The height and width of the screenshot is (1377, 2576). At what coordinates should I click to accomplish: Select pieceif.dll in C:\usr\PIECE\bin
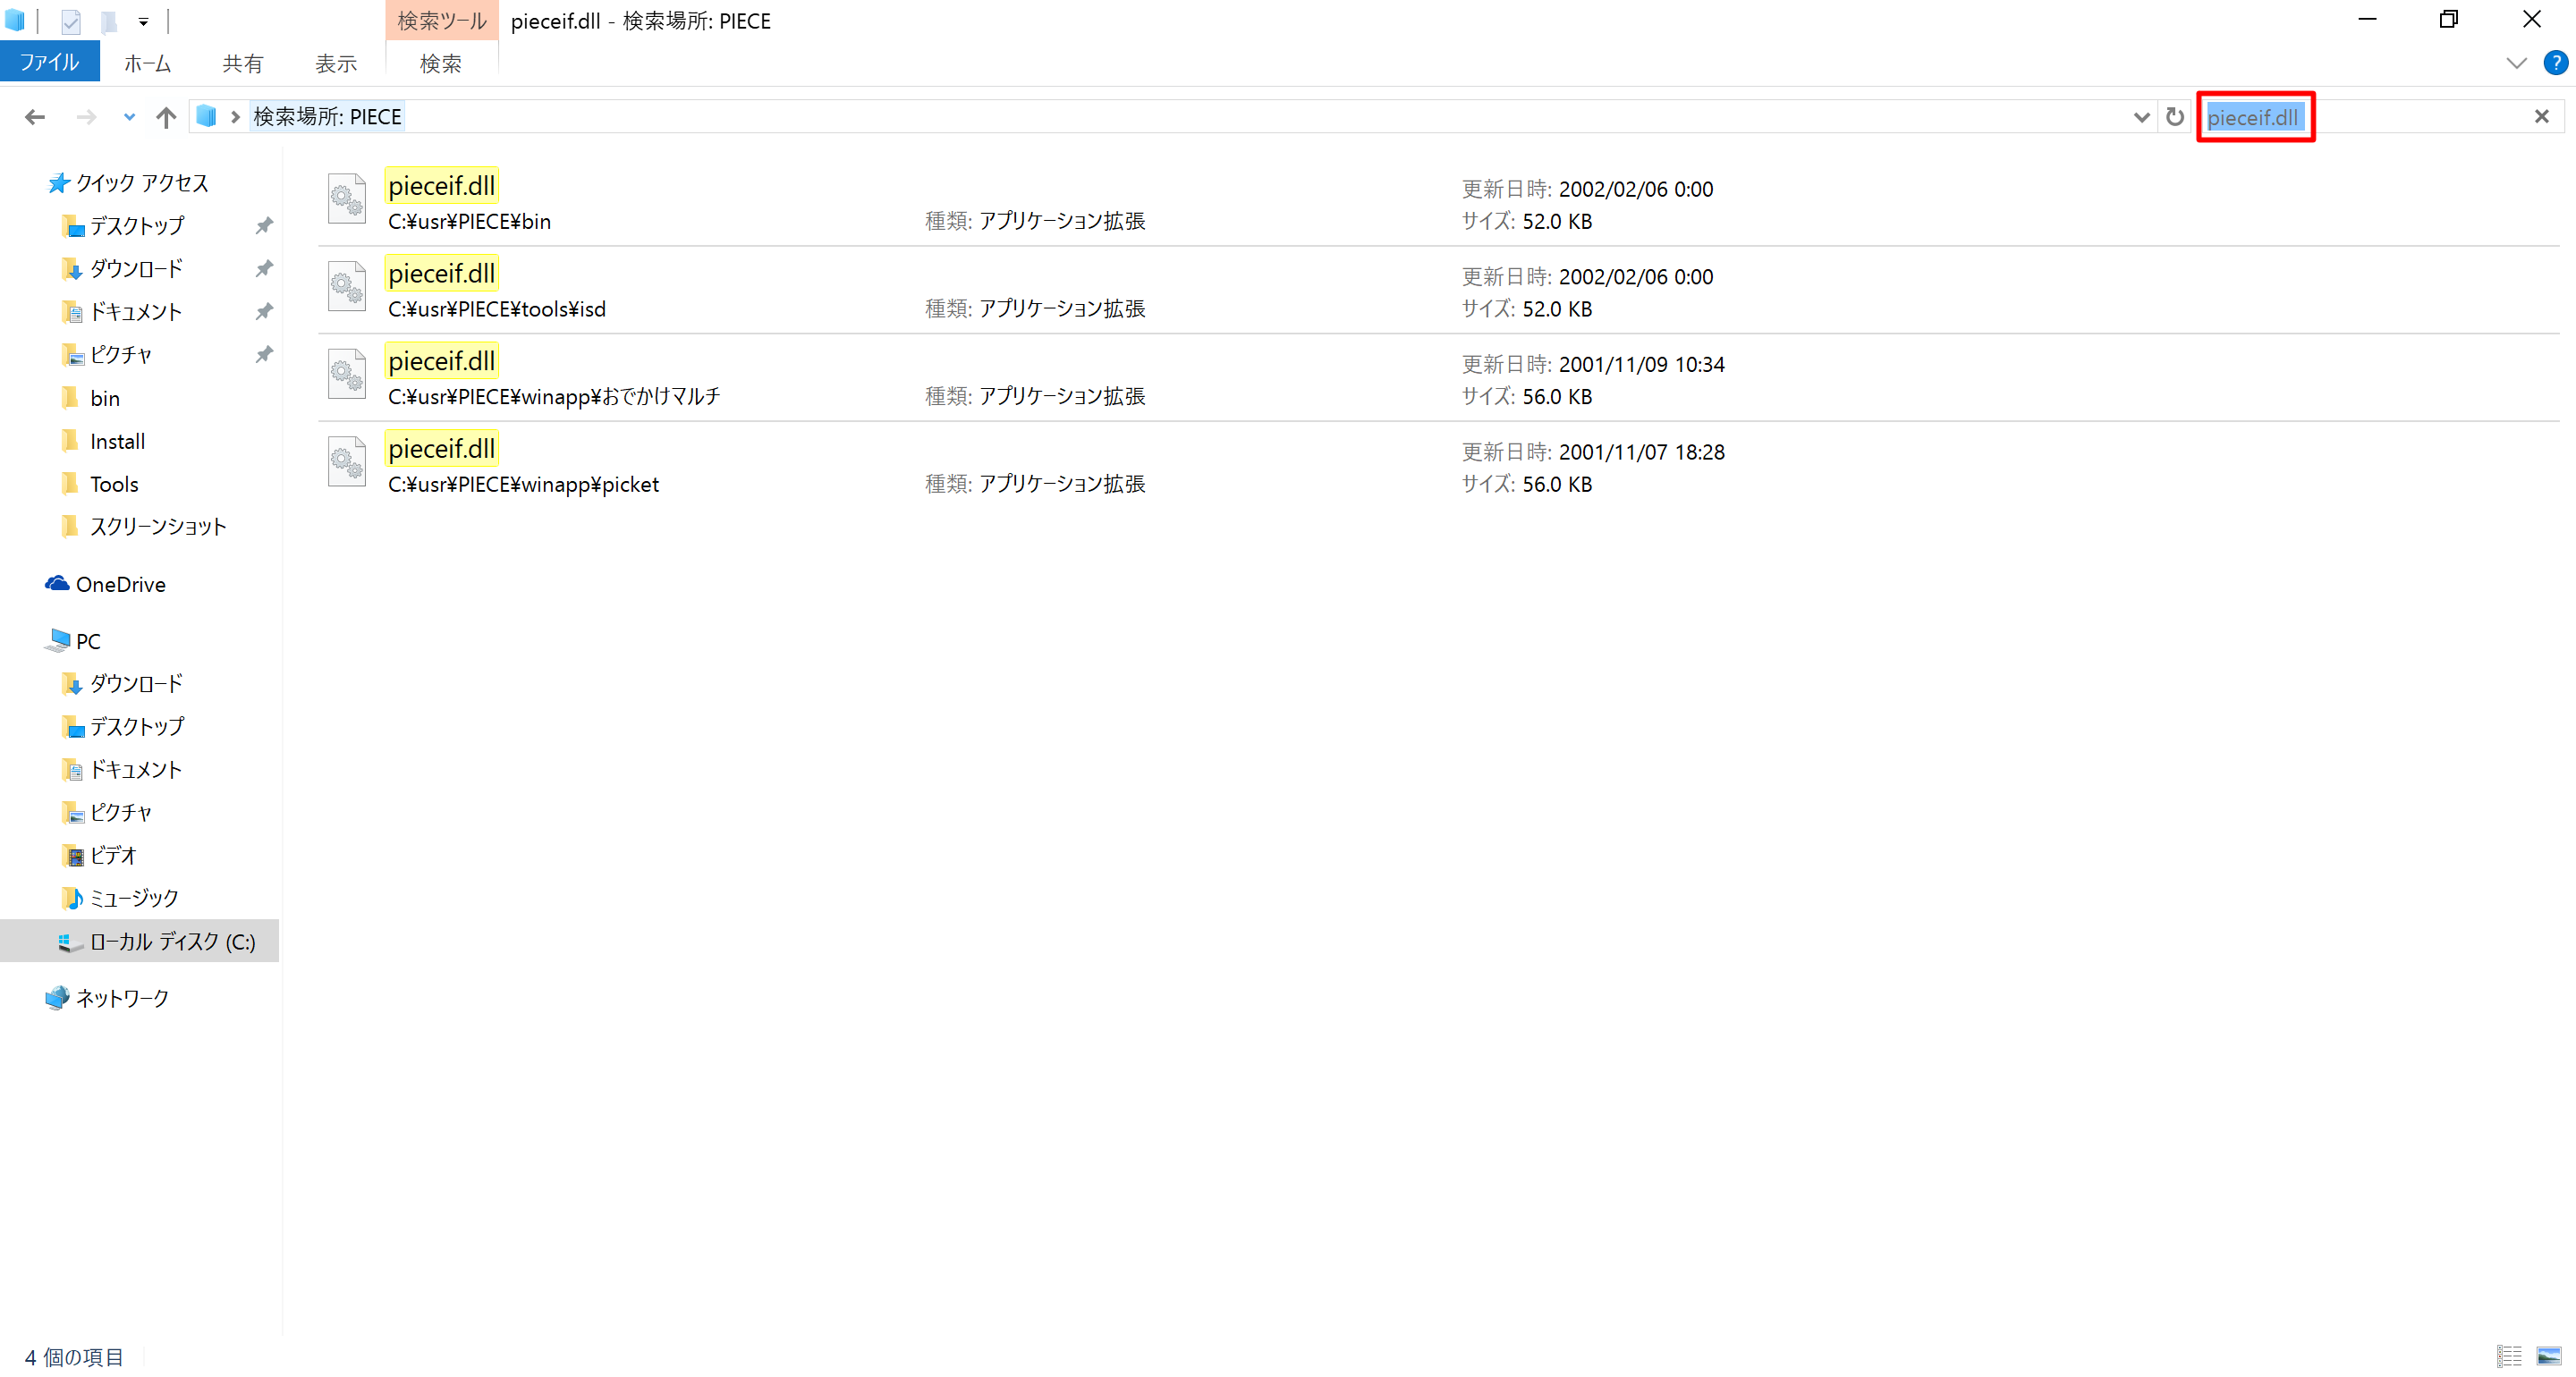(1438, 202)
